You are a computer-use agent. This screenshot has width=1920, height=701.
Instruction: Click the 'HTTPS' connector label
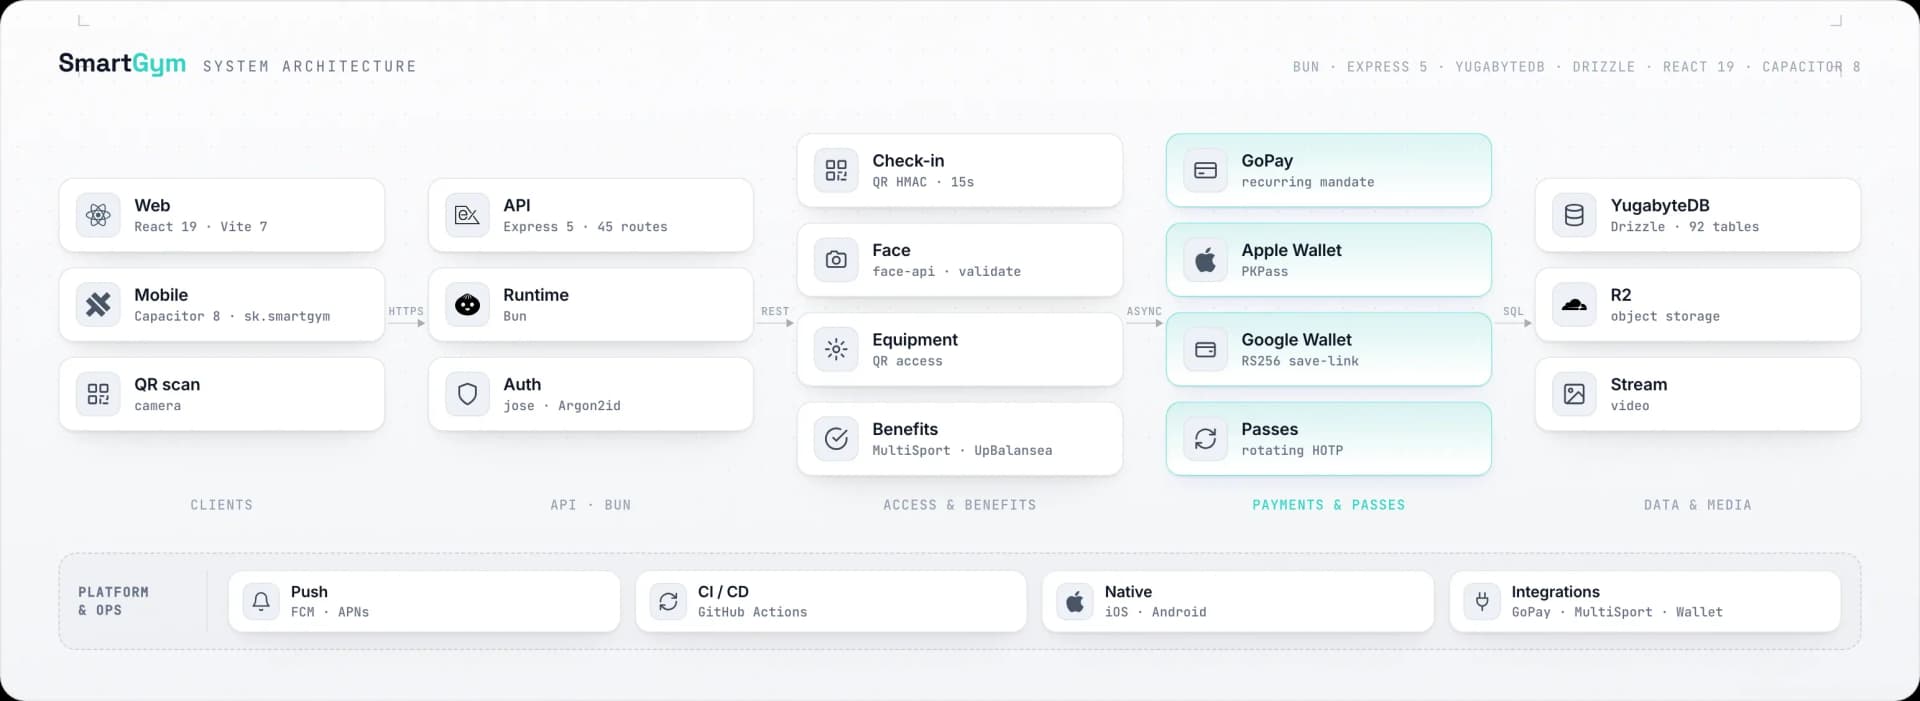coord(406,311)
